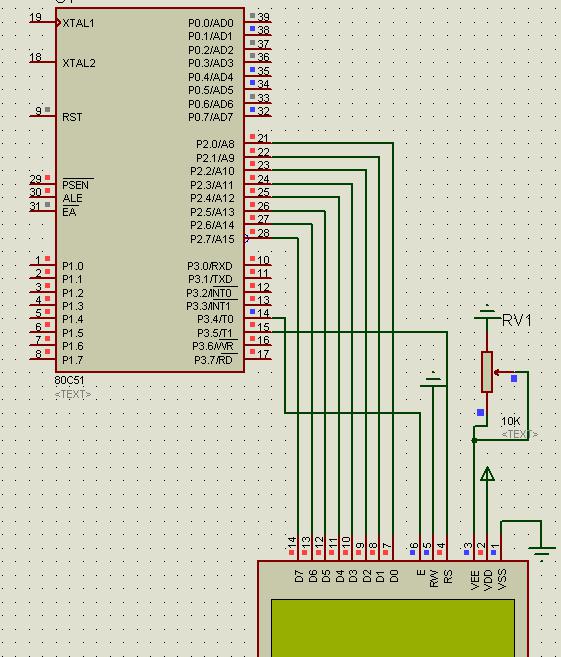Select the ground symbol above RV1
Viewport: 561px width, 657px height.
487,313
